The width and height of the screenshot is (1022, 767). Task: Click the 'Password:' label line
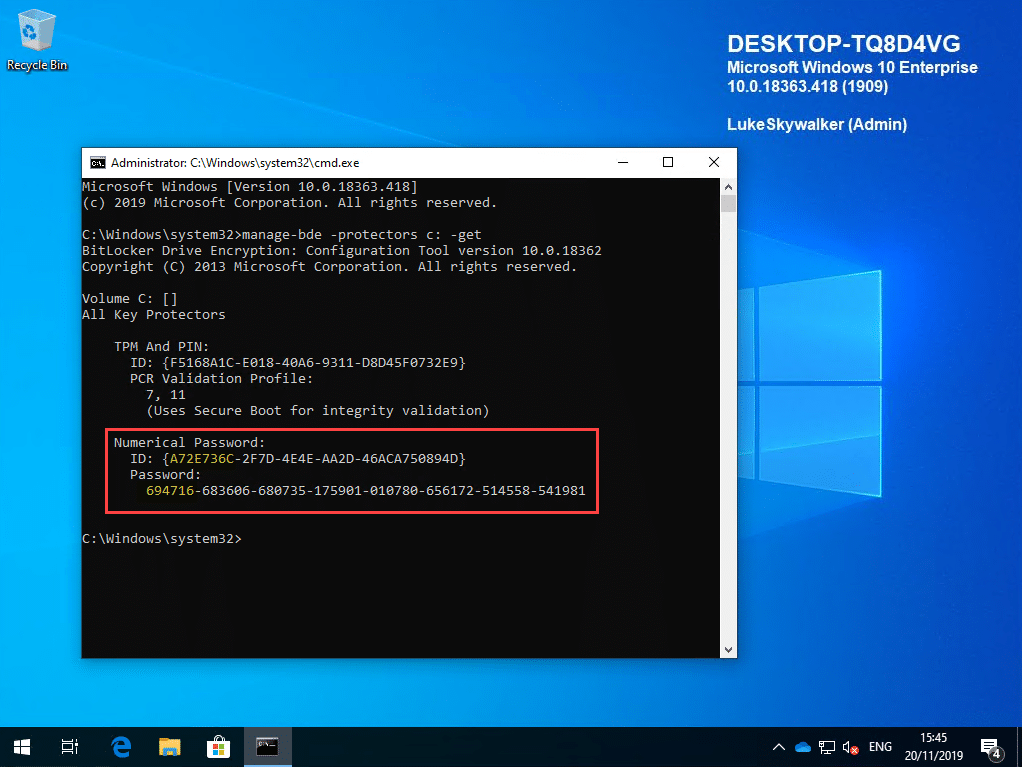click(166, 474)
